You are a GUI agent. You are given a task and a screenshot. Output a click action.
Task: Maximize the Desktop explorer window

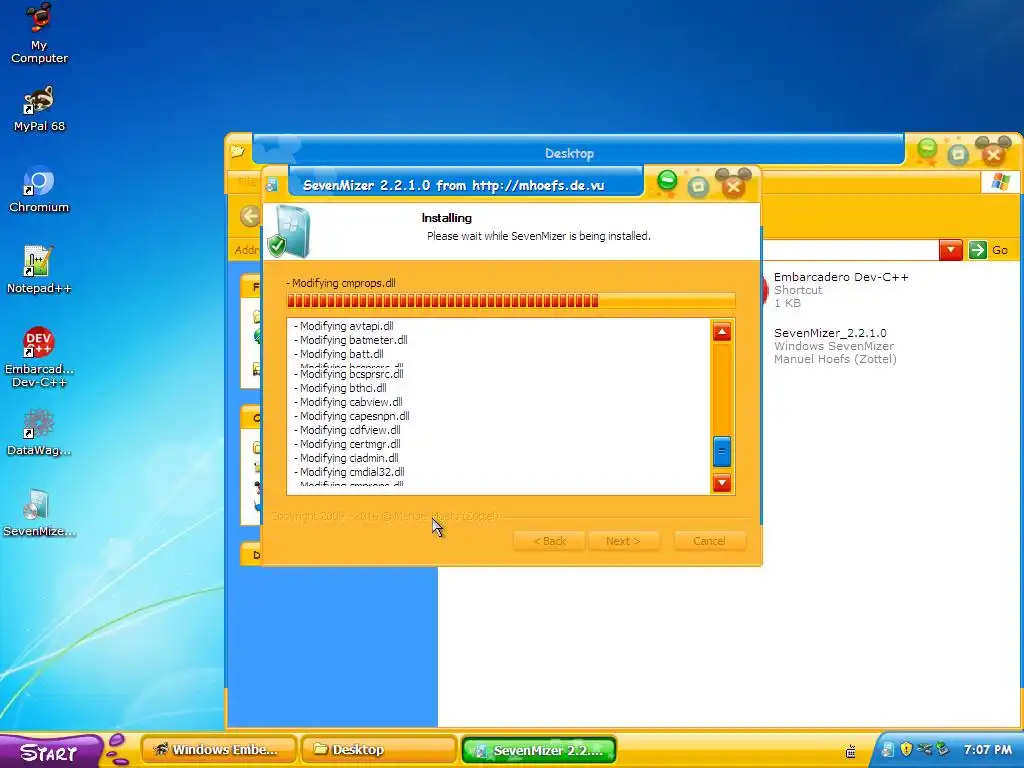click(958, 155)
